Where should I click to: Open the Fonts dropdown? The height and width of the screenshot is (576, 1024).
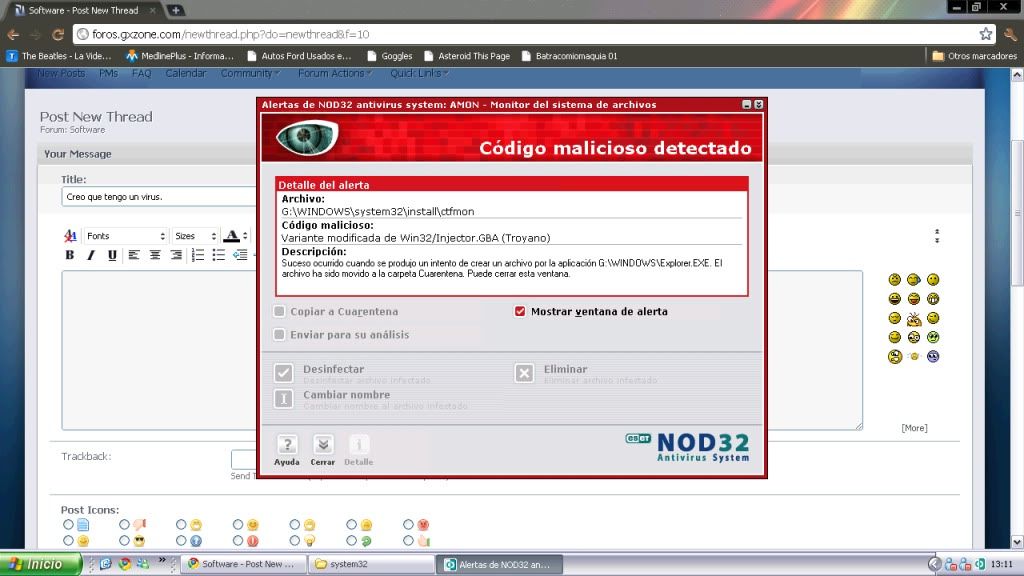click(x=125, y=236)
